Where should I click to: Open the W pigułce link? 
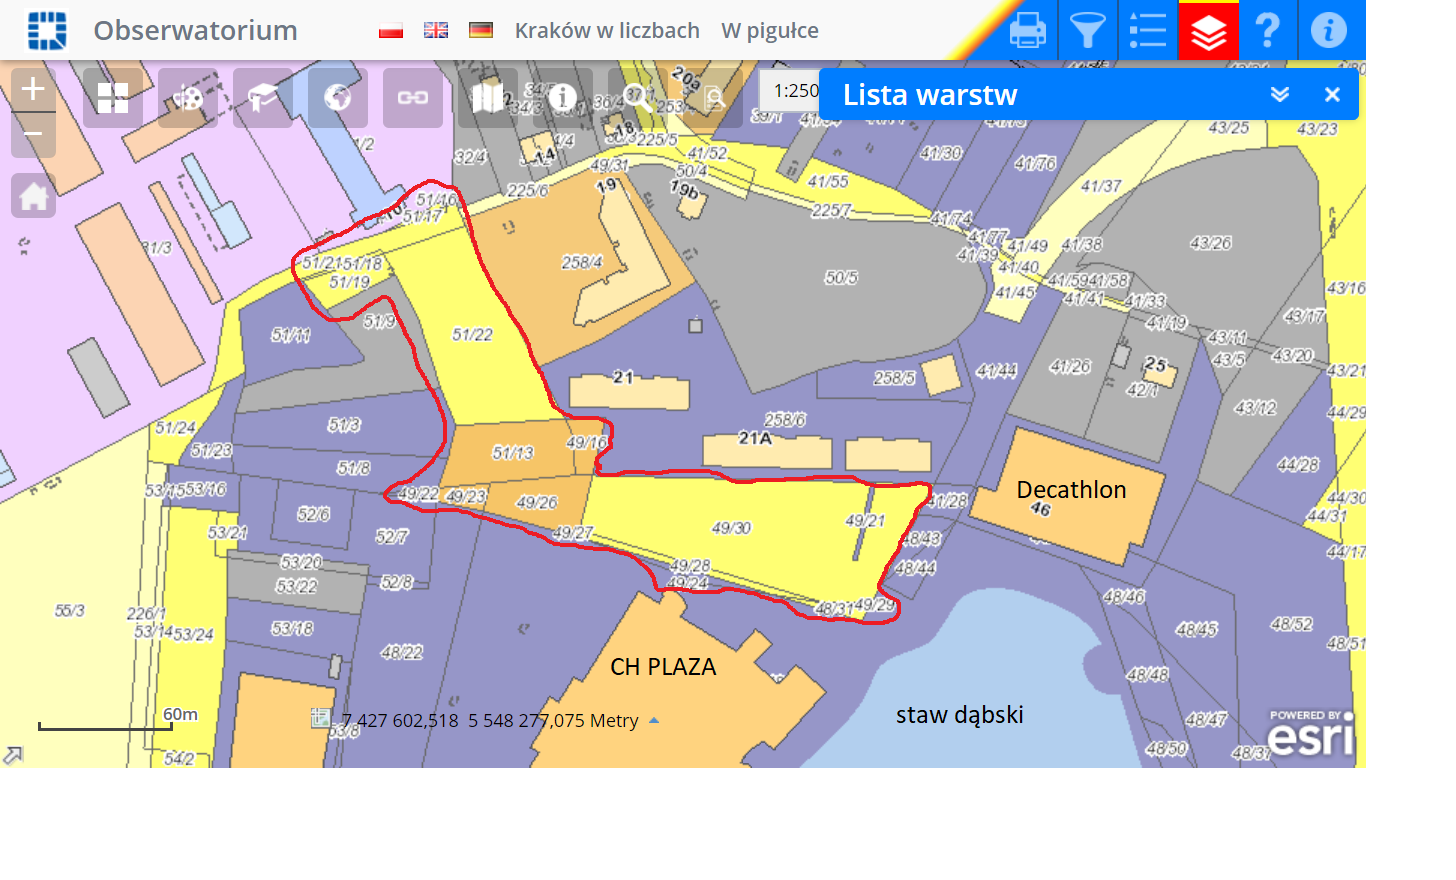[770, 31]
